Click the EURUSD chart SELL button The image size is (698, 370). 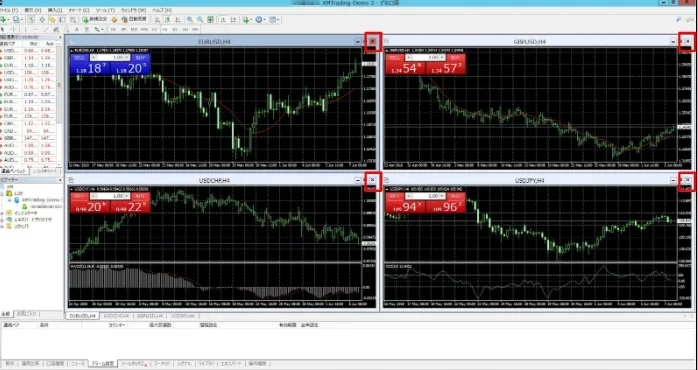(80, 57)
